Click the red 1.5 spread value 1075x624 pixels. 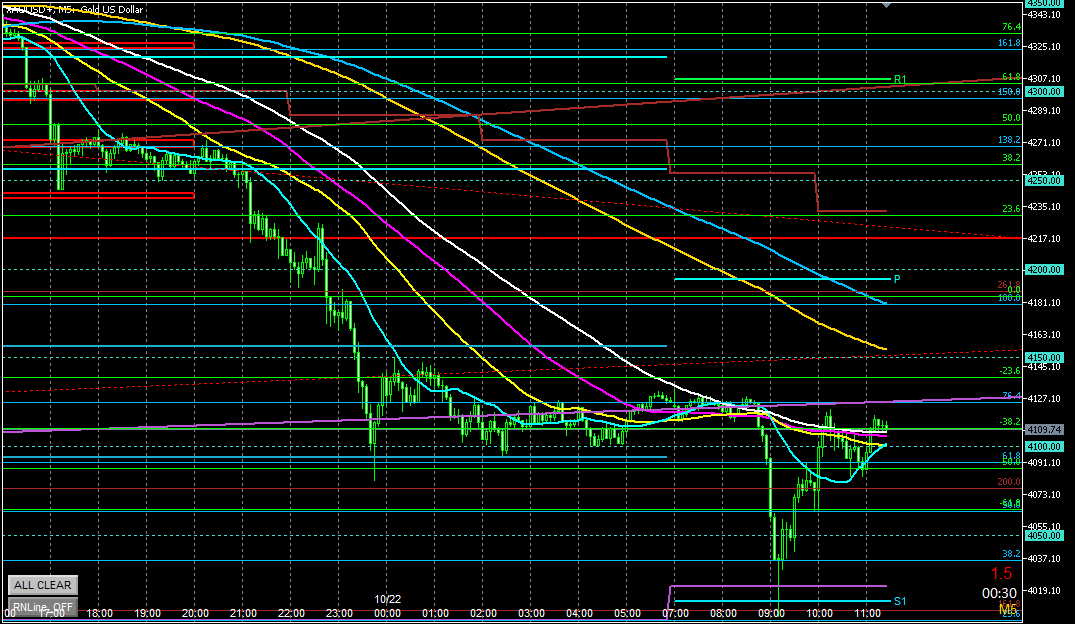tap(1003, 574)
